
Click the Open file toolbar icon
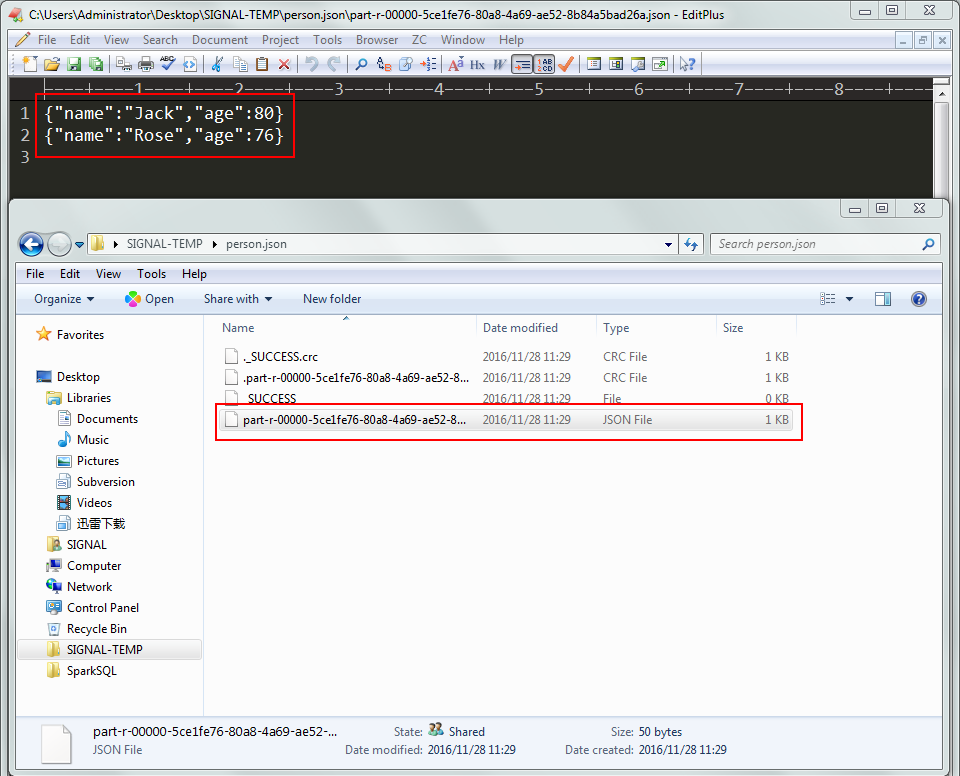pyautogui.click(x=52, y=64)
